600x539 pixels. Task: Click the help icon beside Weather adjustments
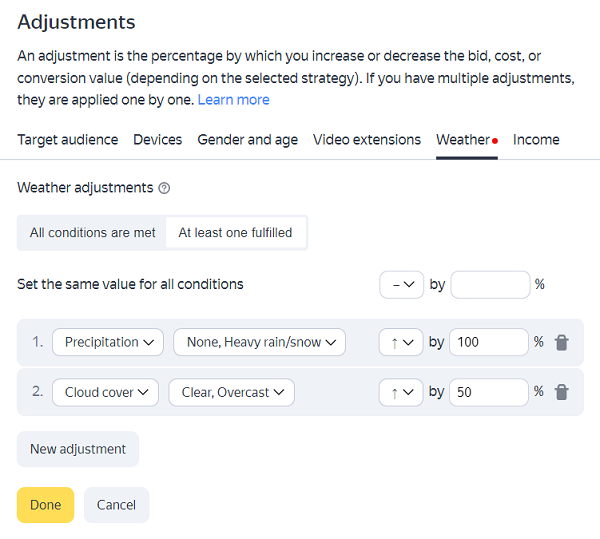tap(164, 188)
